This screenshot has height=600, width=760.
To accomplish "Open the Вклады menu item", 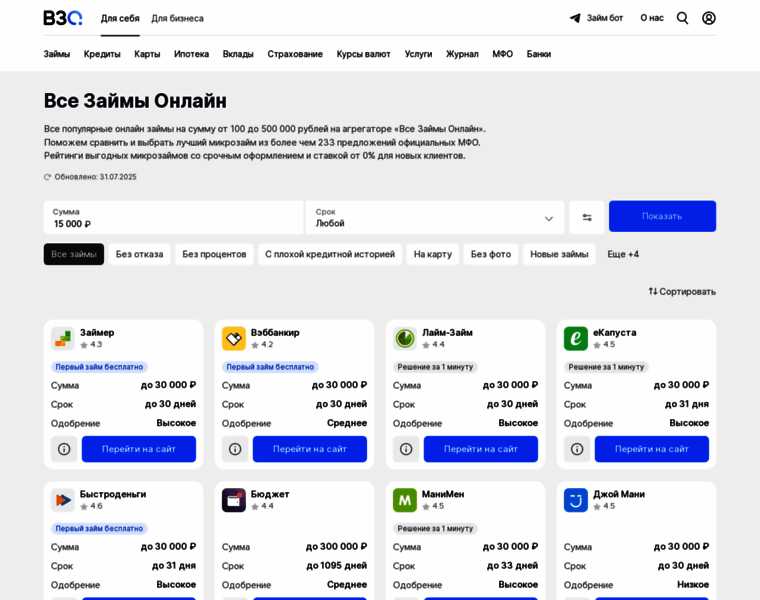I will point(238,54).
